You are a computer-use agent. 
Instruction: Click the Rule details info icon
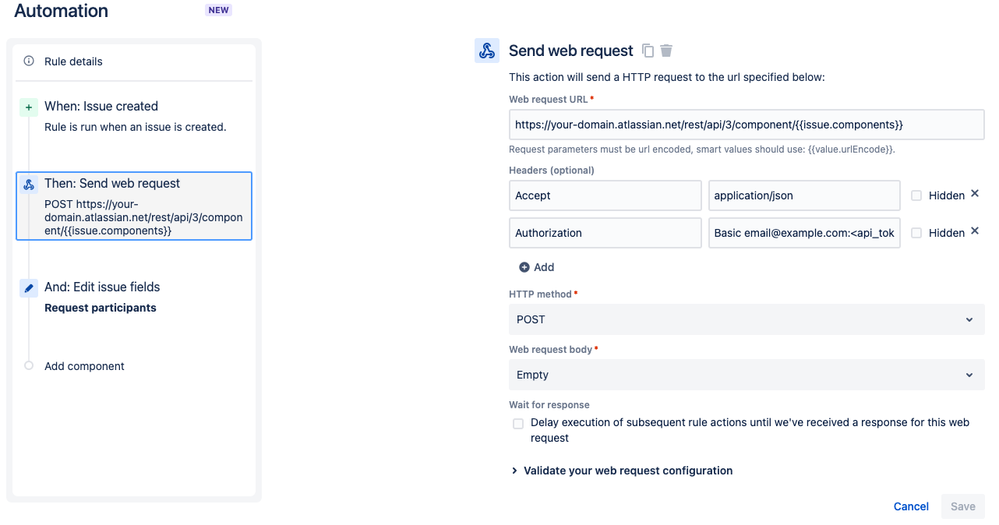tap(29, 61)
